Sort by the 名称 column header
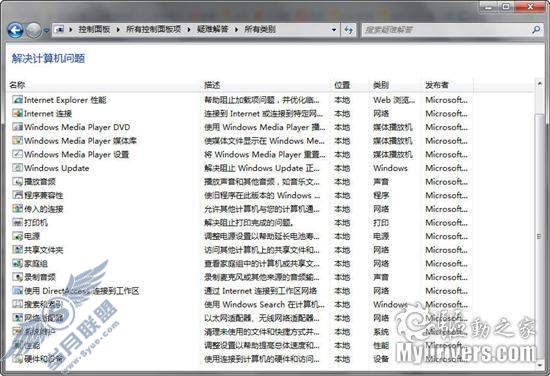The width and height of the screenshot is (550, 376). click(17, 85)
